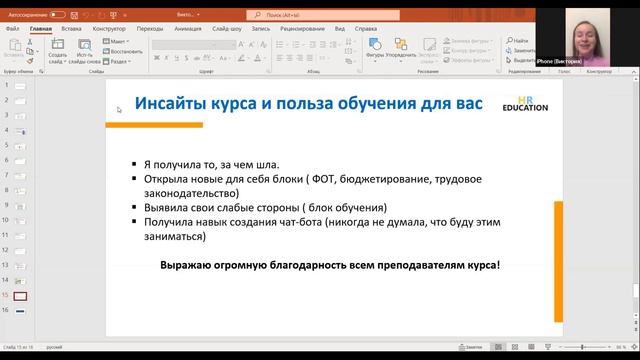640x360 pixels.
Task: Open the clipboard group dialog launcher
Action: coord(41,71)
